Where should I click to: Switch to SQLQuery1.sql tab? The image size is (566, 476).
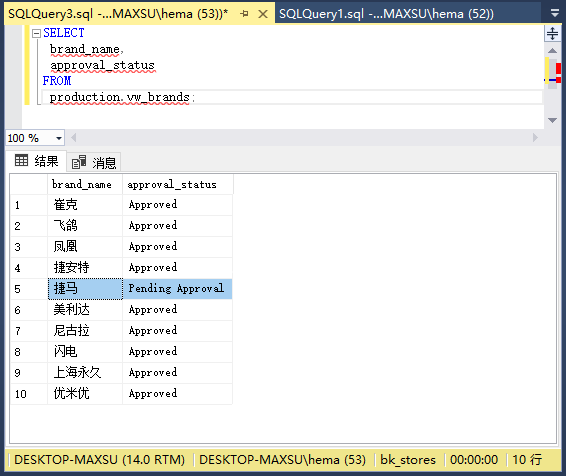pyautogui.click(x=386, y=14)
